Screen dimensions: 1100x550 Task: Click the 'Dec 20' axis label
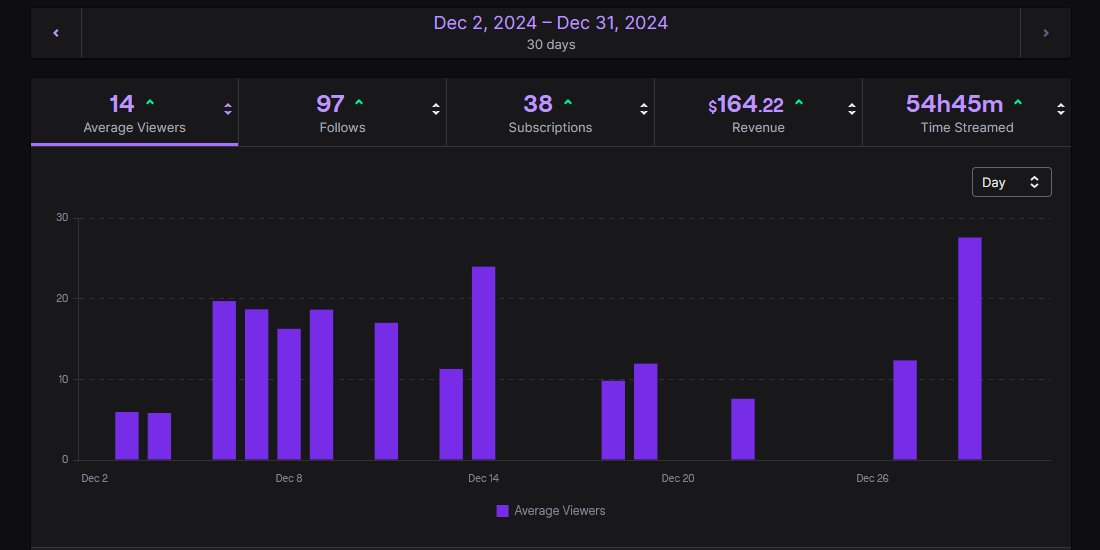coord(678,478)
